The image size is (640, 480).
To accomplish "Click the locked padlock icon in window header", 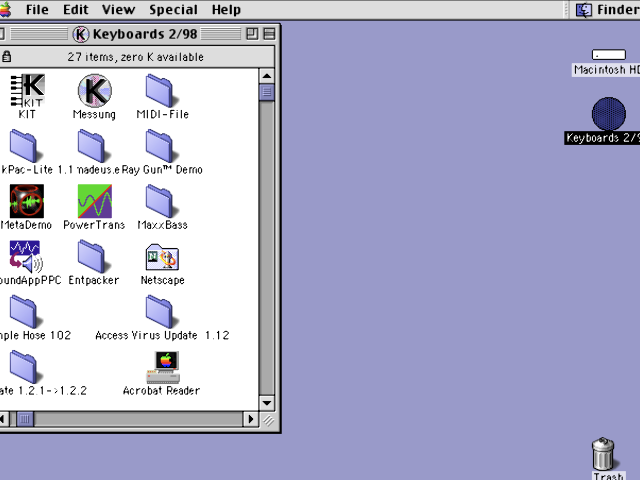I will click(6, 56).
